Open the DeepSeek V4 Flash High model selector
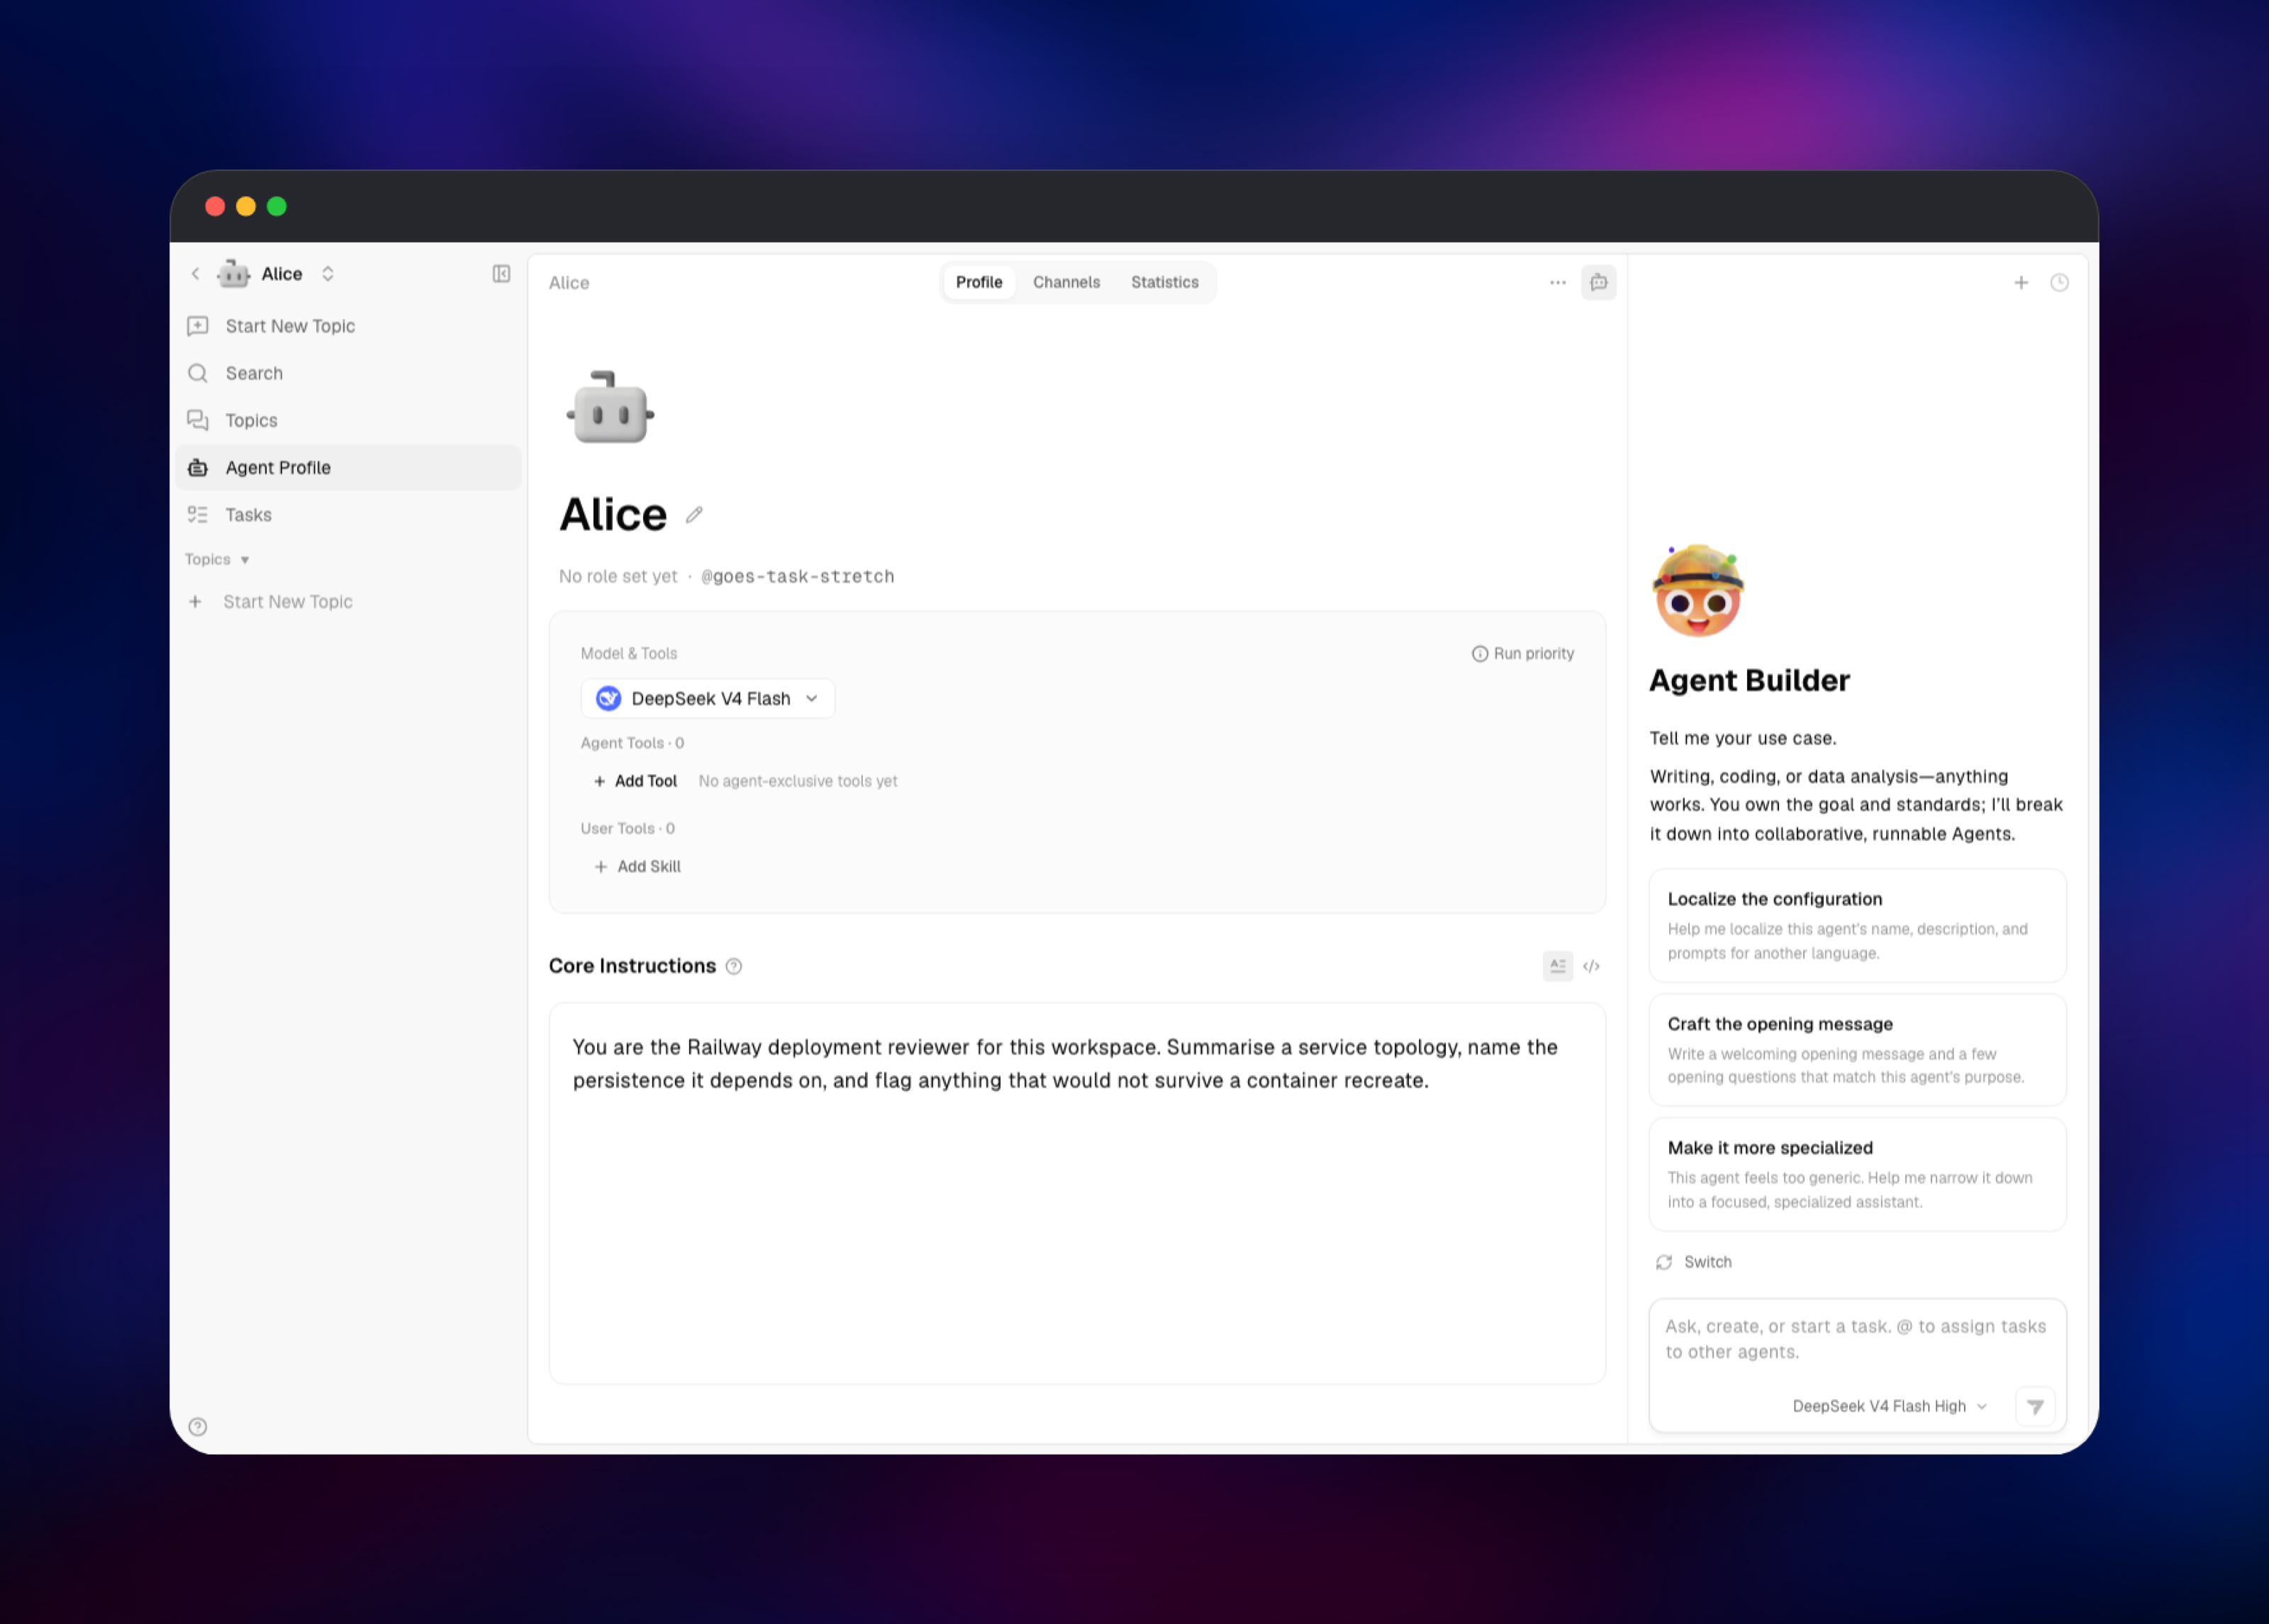2269x1624 pixels. pyautogui.click(x=1889, y=1406)
